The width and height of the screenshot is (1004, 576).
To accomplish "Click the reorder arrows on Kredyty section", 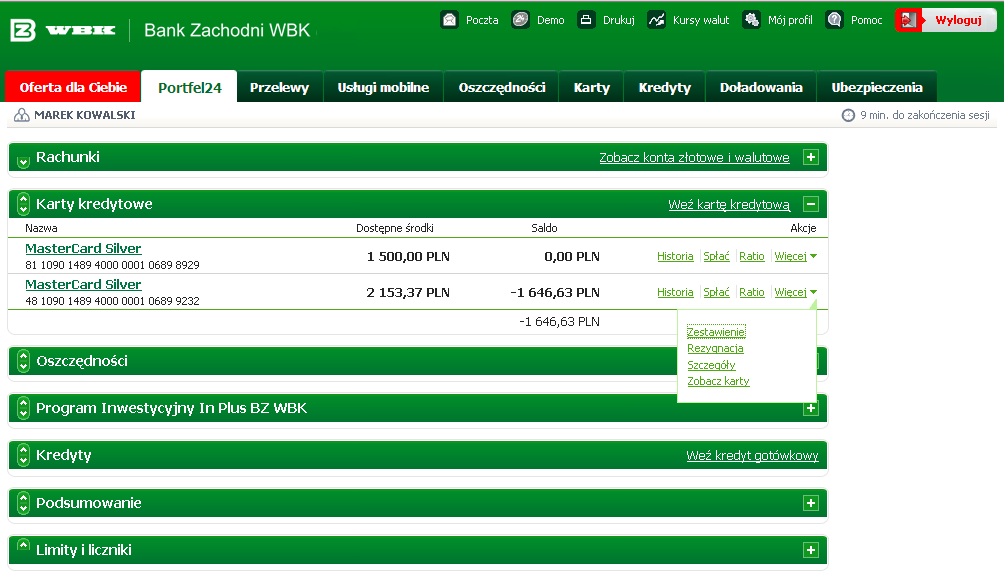I will point(23,455).
